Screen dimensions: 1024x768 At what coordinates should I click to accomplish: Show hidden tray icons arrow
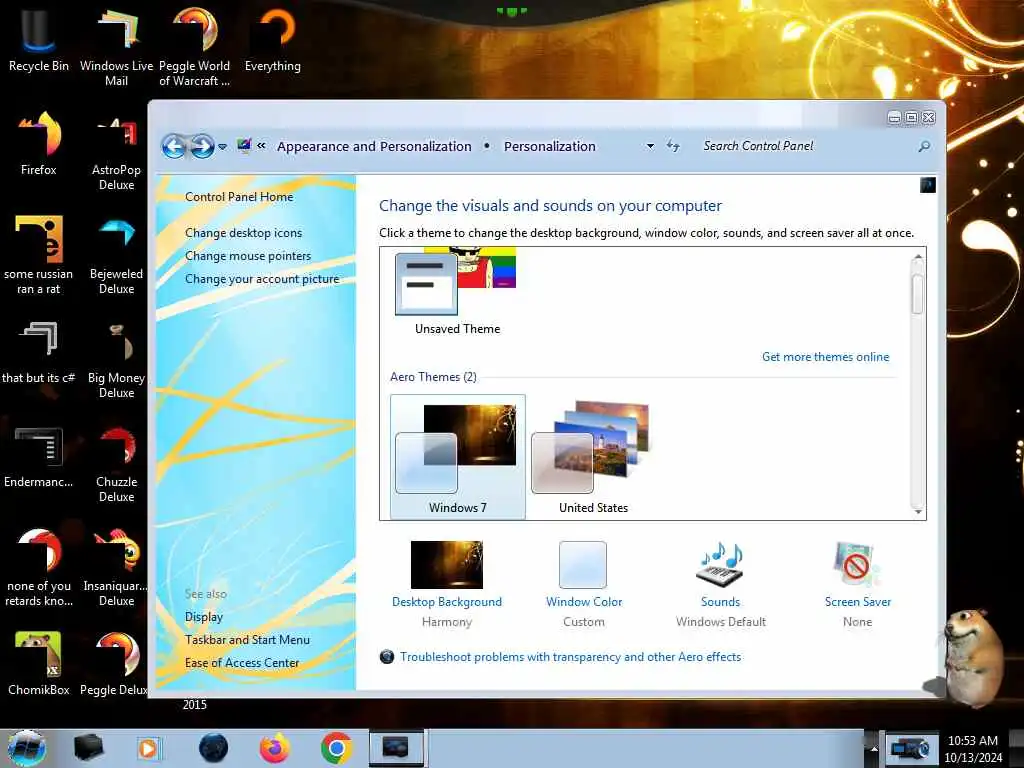pyautogui.click(x=873, y=748)
